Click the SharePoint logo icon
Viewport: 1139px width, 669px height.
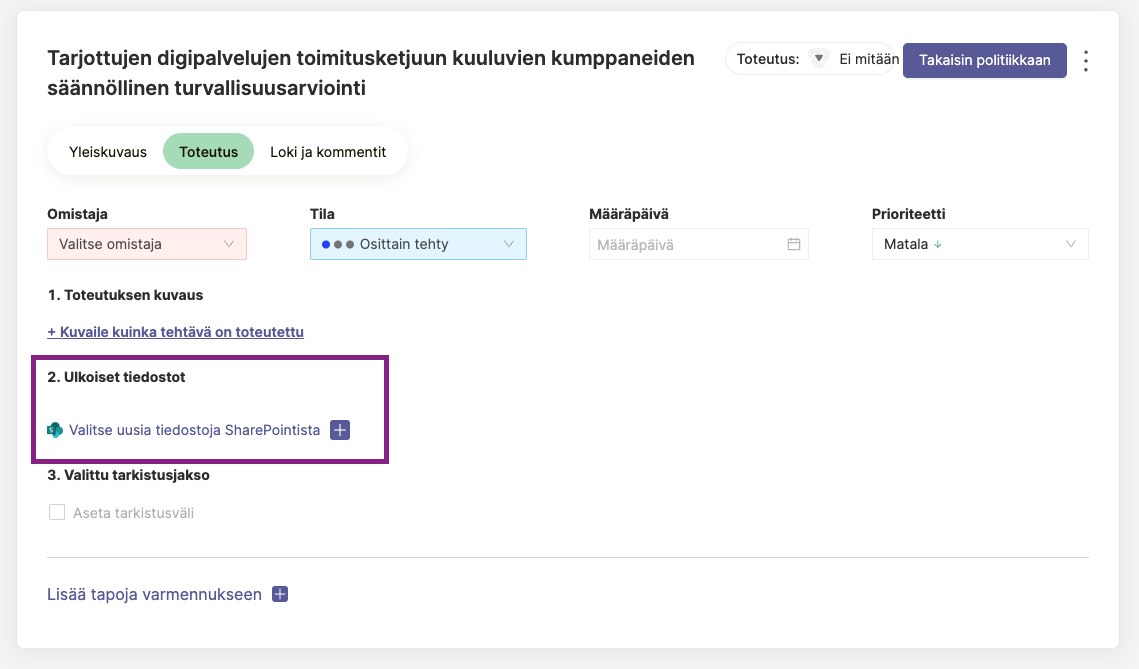55,430
